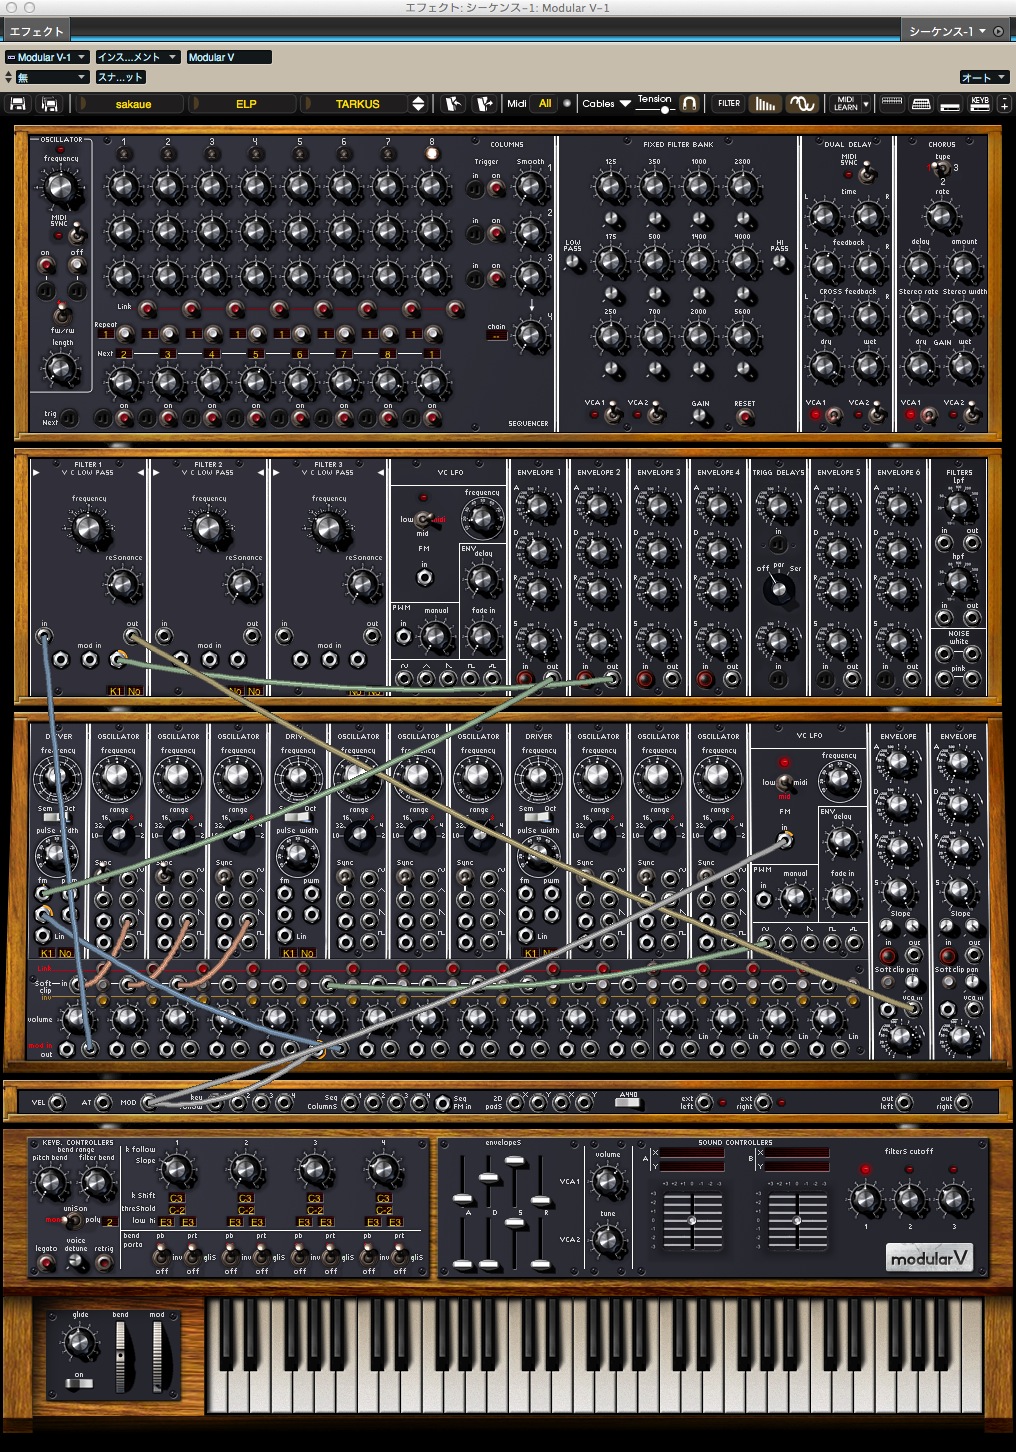Click the filter bank RESET button
This screenshot has width=1016, height=1452.
[744, 418]
